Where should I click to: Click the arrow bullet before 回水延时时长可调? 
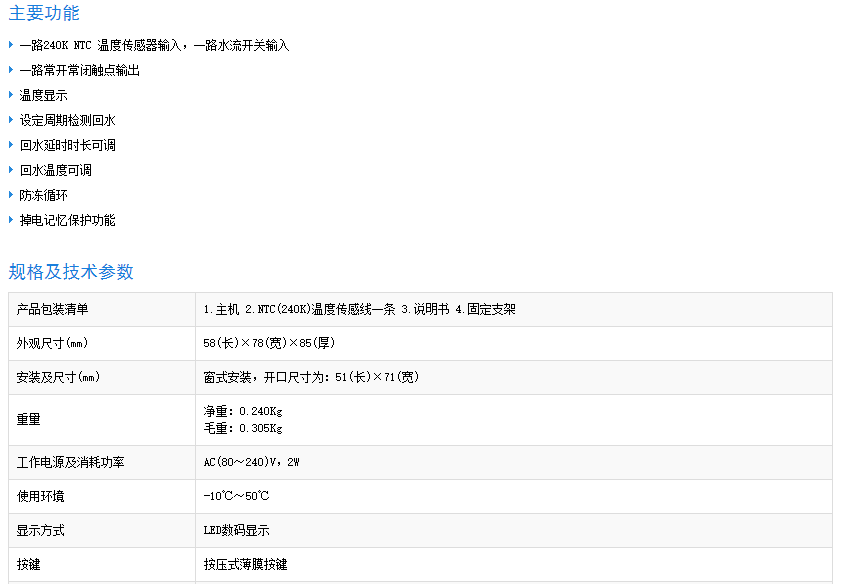[11, 145]
